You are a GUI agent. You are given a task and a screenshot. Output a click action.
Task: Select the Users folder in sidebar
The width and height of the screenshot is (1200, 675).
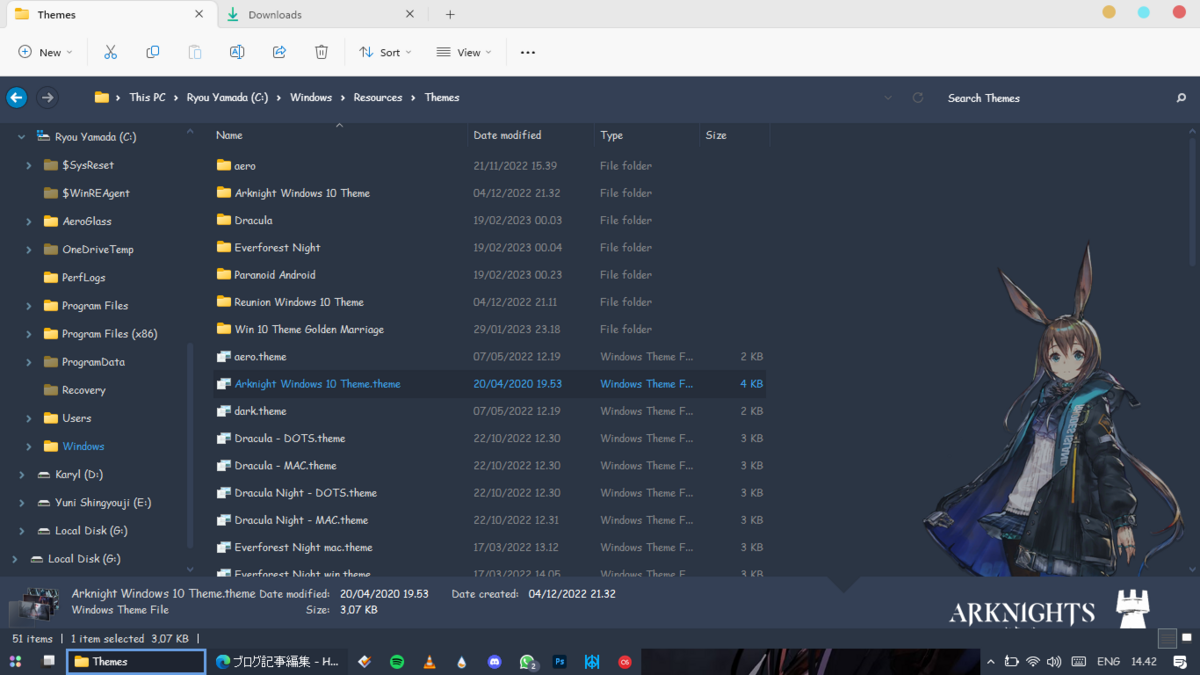point(76,418)
